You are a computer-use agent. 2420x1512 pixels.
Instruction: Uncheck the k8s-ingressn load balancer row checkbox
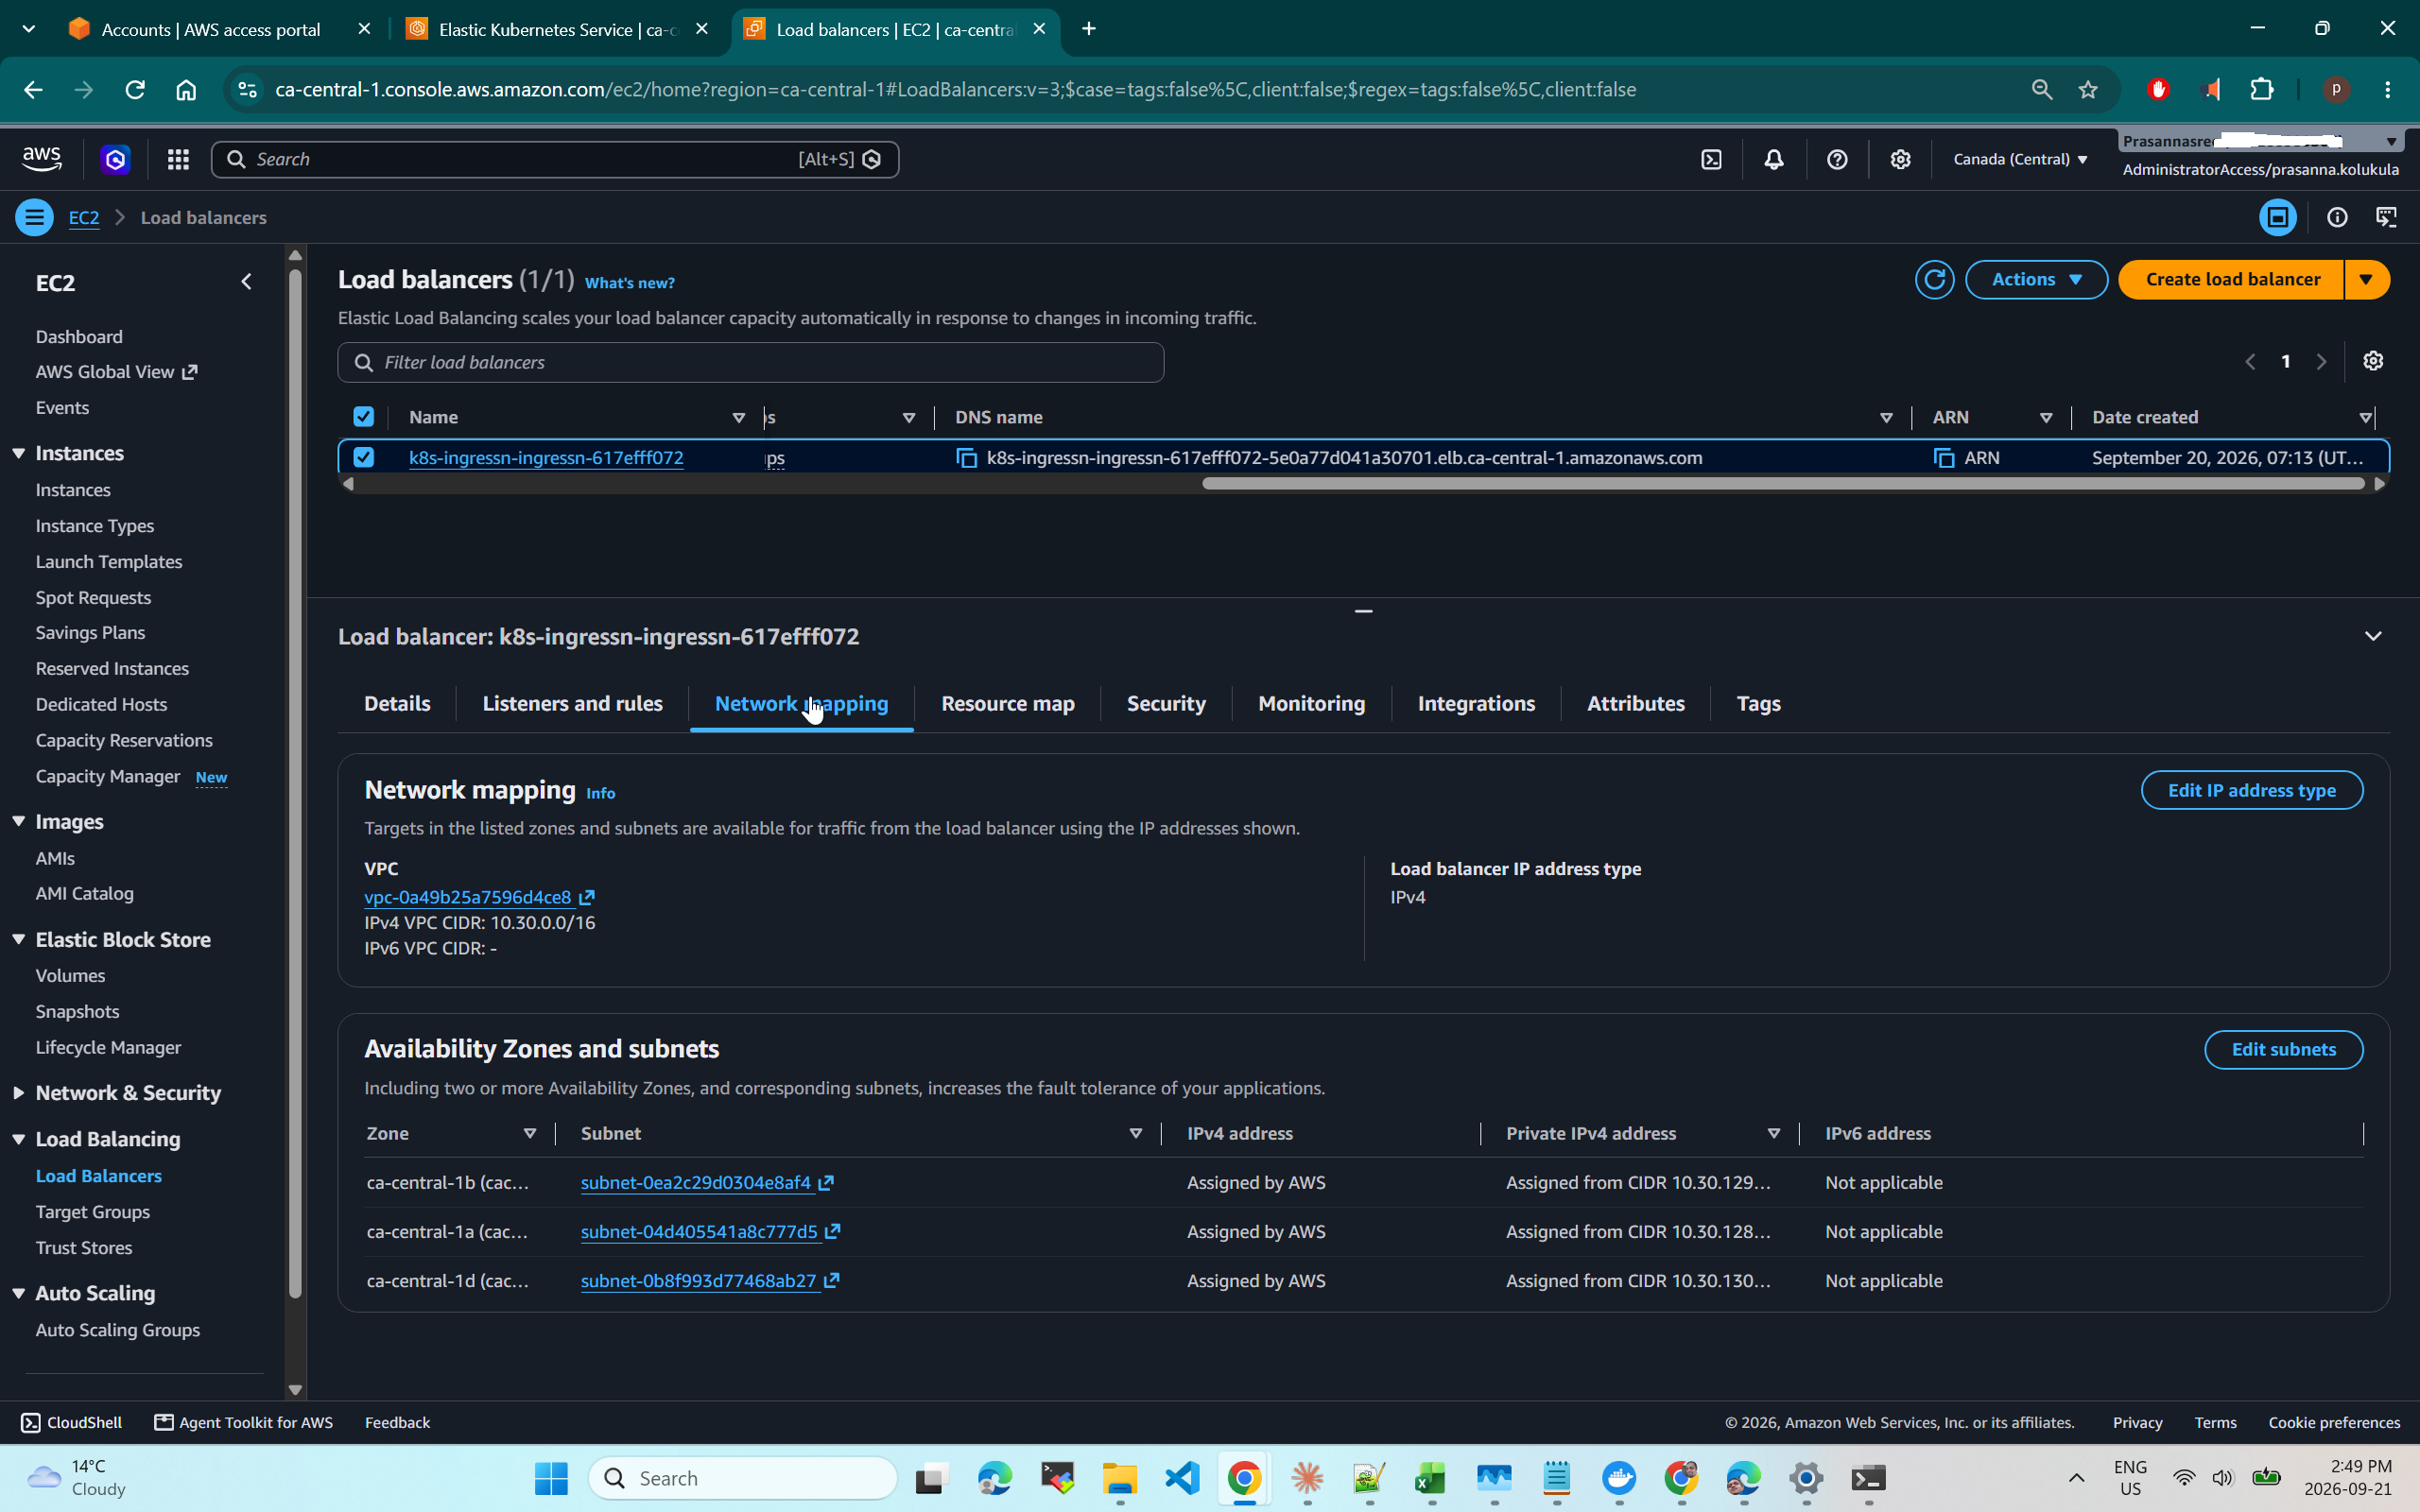[x=364, y=457]
